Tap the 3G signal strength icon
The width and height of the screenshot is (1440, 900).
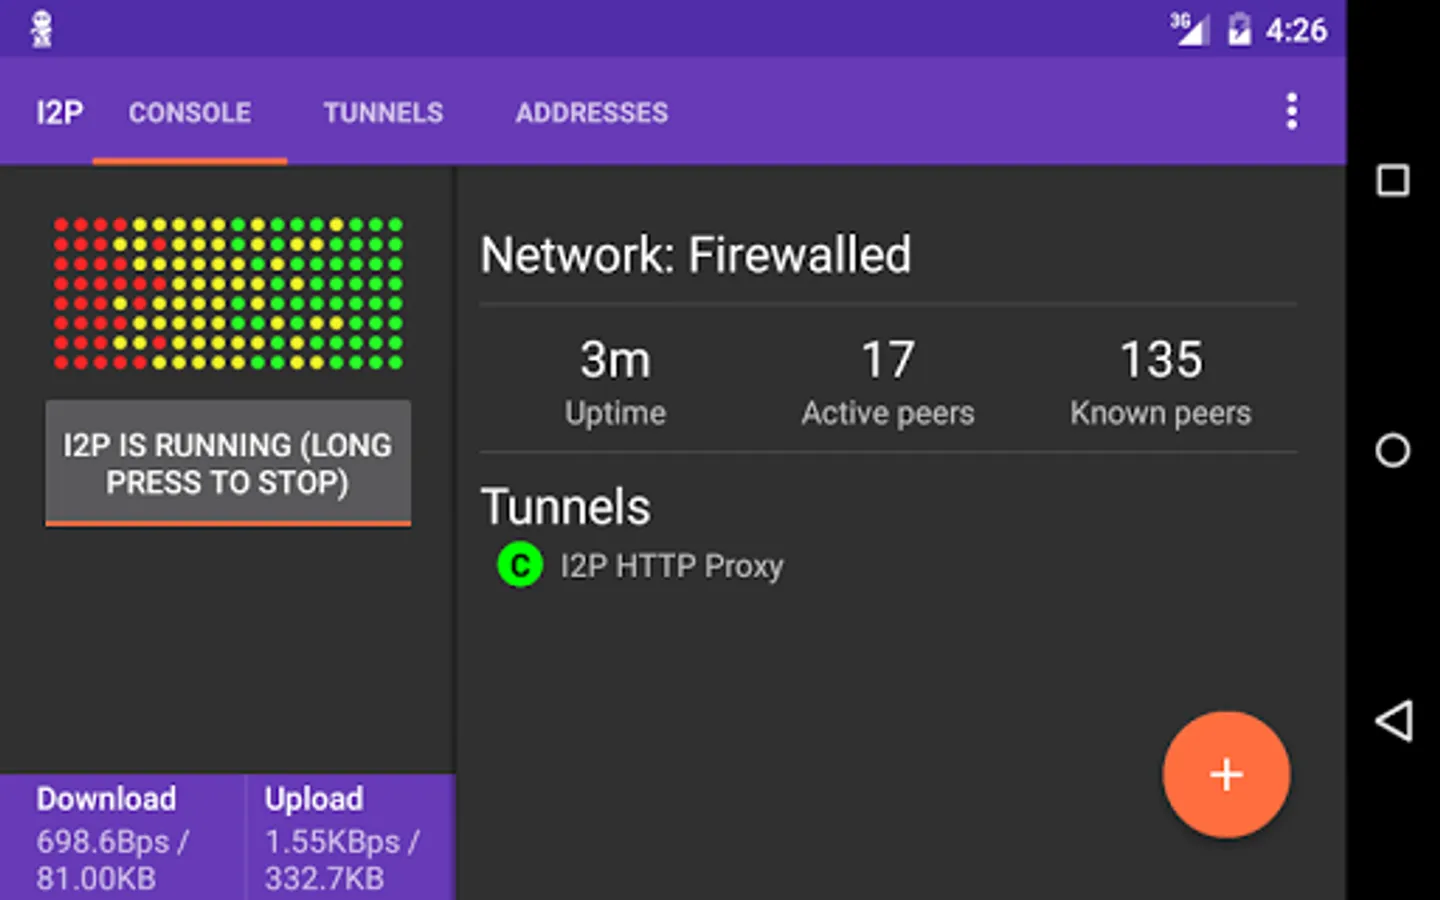point(1188,29)
